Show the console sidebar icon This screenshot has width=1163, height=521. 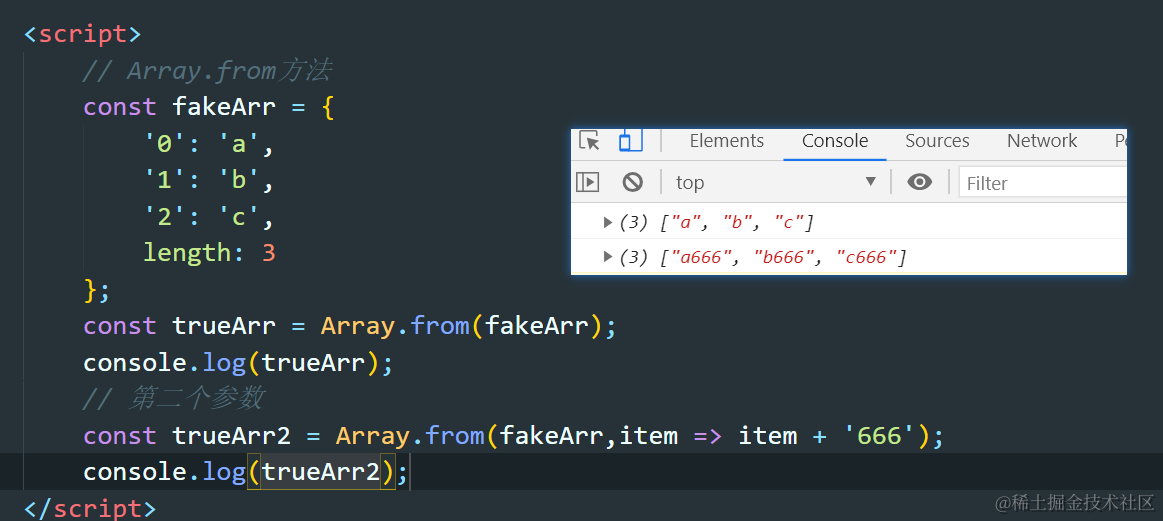click(587, 182)
